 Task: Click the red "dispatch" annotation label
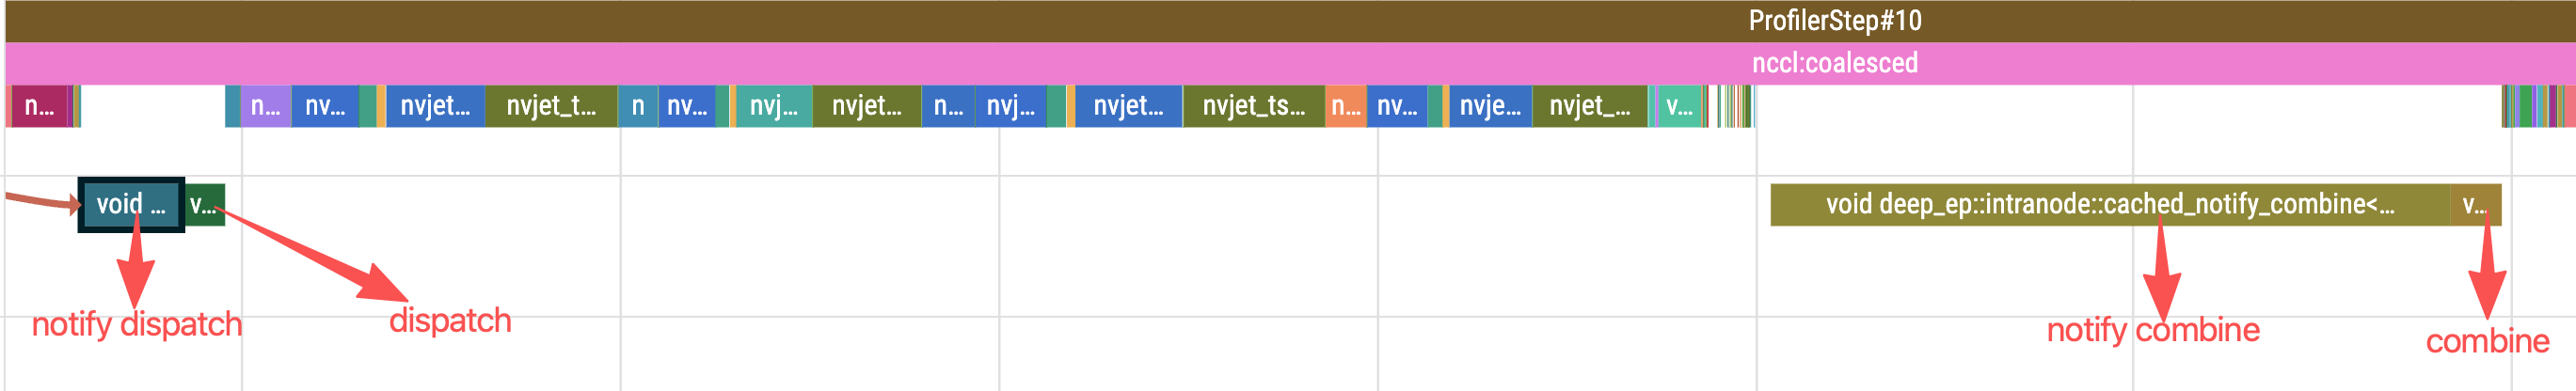point(450,320)
